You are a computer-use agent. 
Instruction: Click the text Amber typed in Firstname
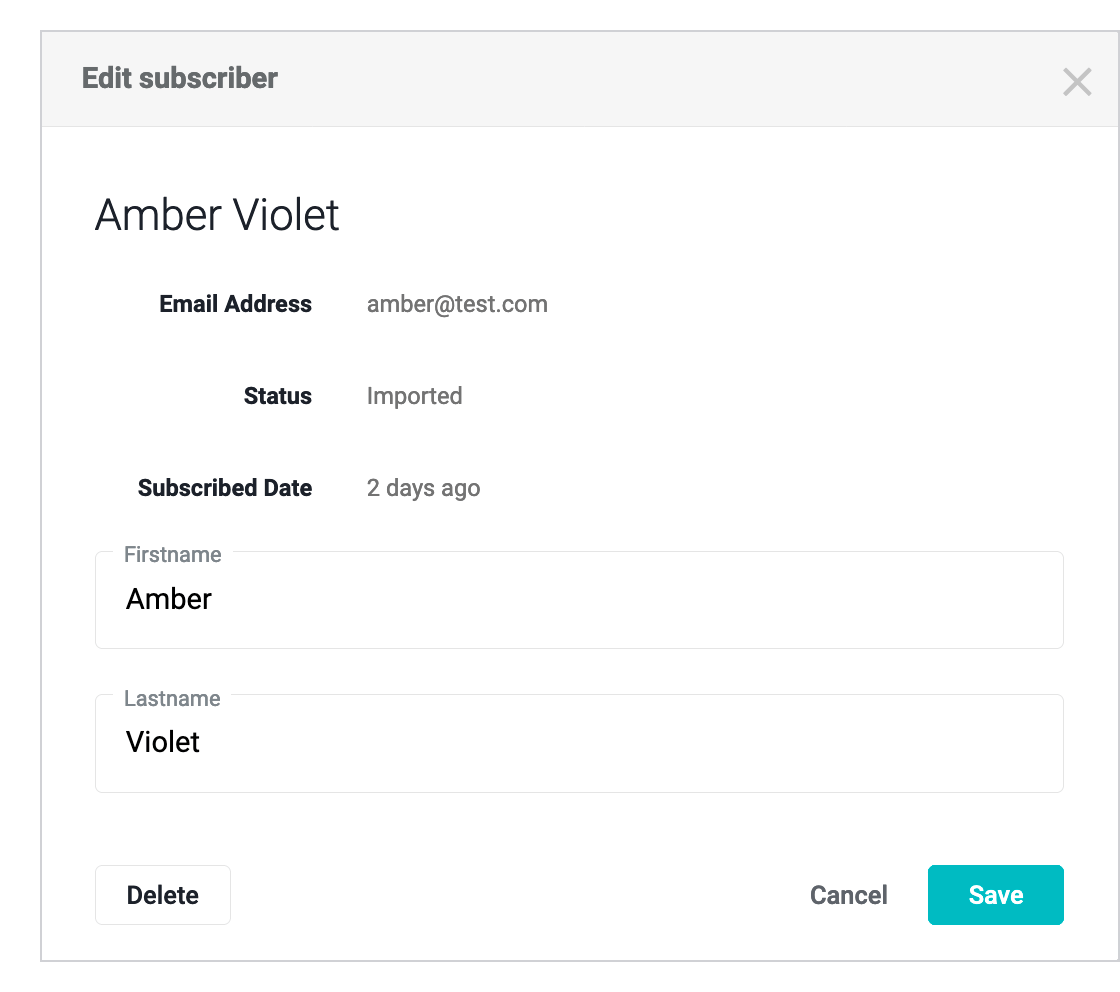tap(169, 599)
